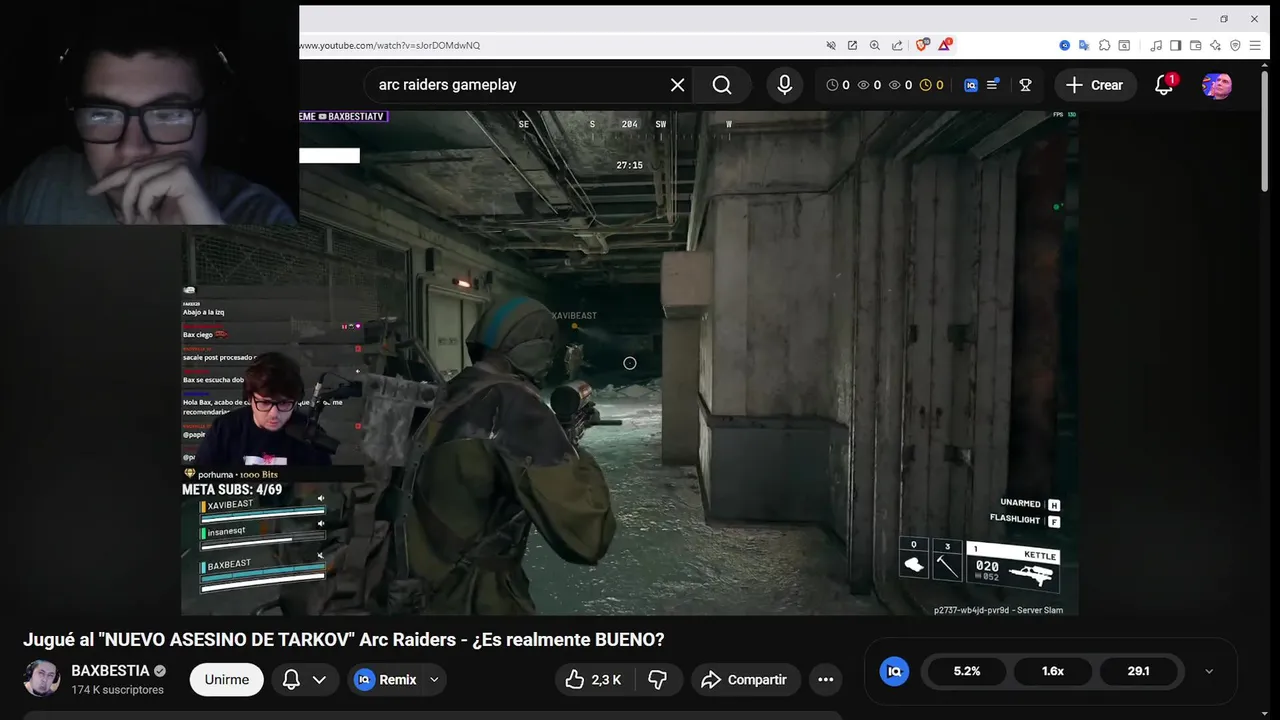Click the IQ Remix button
Screen dimensions: 1280x720
pos(386,680)
